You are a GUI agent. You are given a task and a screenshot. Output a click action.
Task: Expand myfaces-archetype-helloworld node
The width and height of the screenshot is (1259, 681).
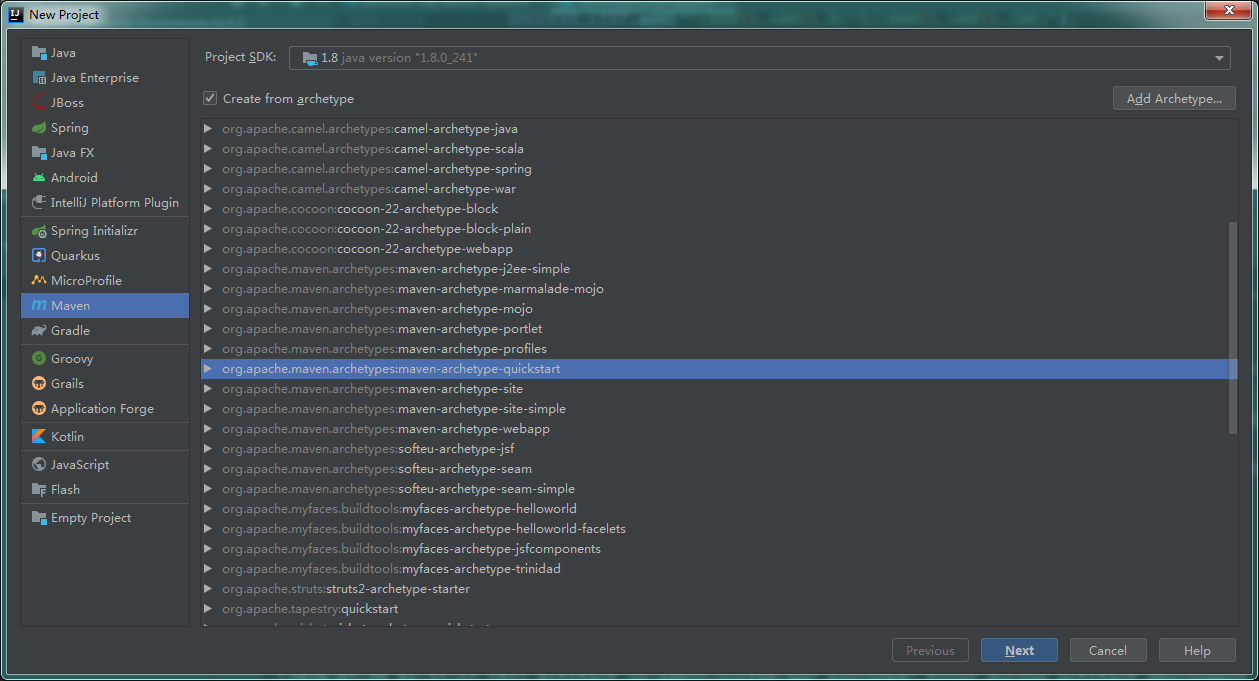208,509
